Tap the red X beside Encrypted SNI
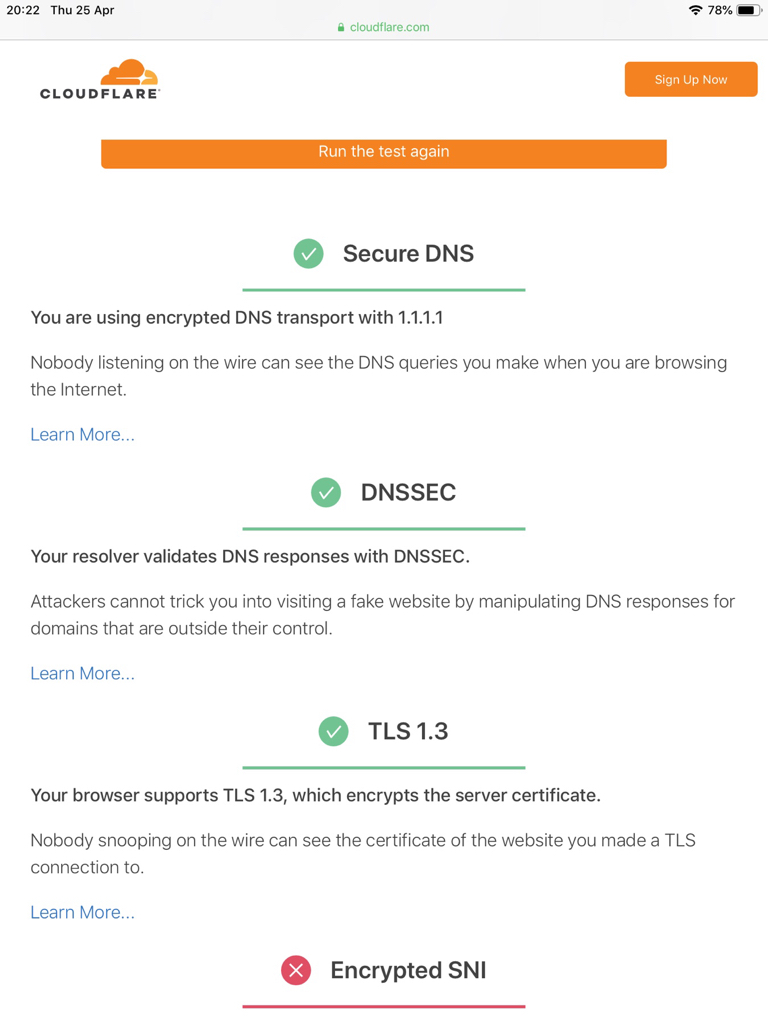This screenshot has height=1024, width=768. [296, 970]
